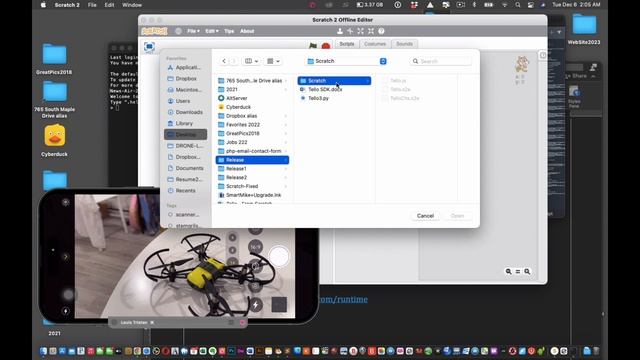Switch to the Scripts tab
Image resolution: width=640 pixels, height=360 pixels.
[347, 44]
